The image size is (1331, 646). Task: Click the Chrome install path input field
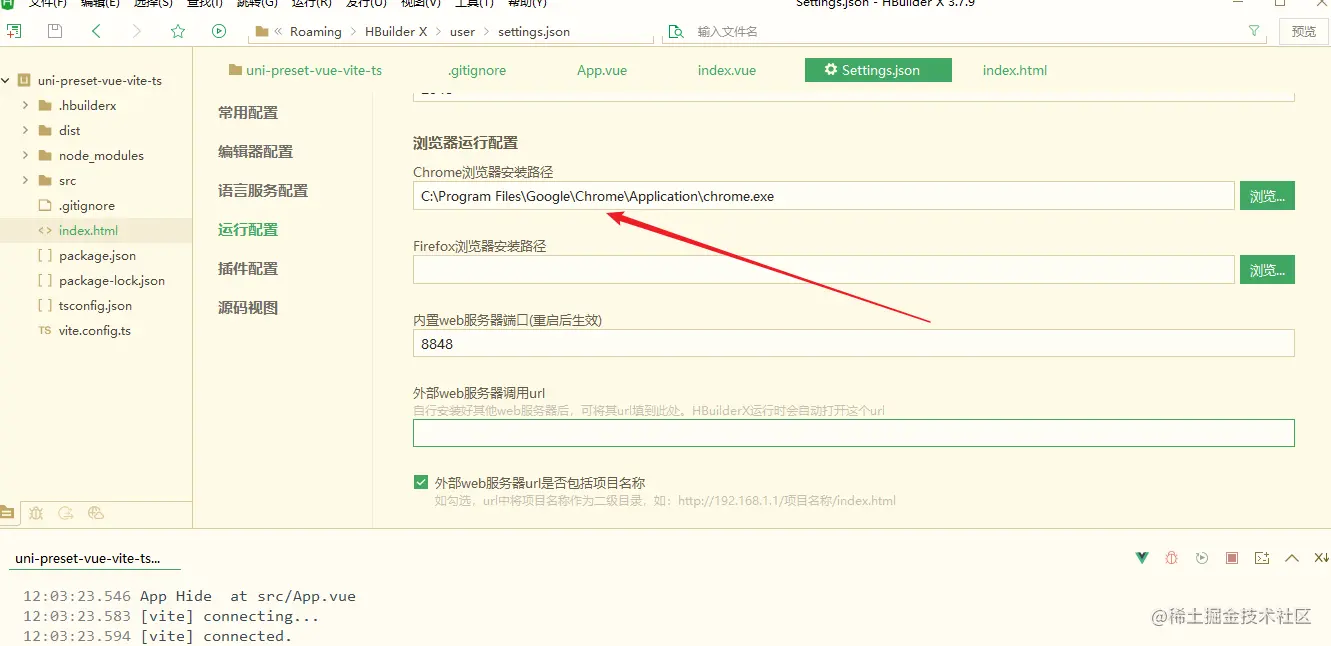point(824,196)
